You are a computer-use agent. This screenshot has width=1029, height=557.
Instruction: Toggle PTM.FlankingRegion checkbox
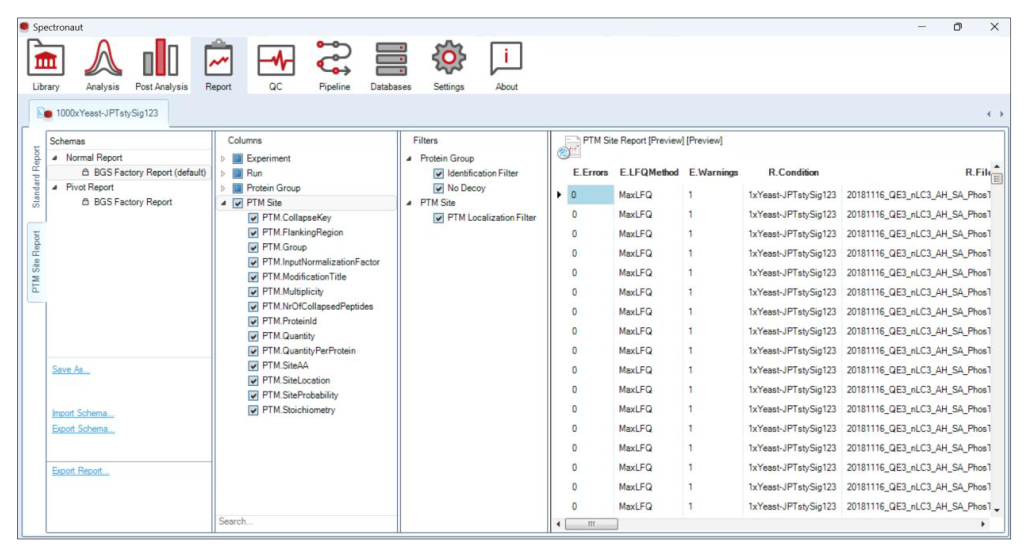click(x=253, y=232)
